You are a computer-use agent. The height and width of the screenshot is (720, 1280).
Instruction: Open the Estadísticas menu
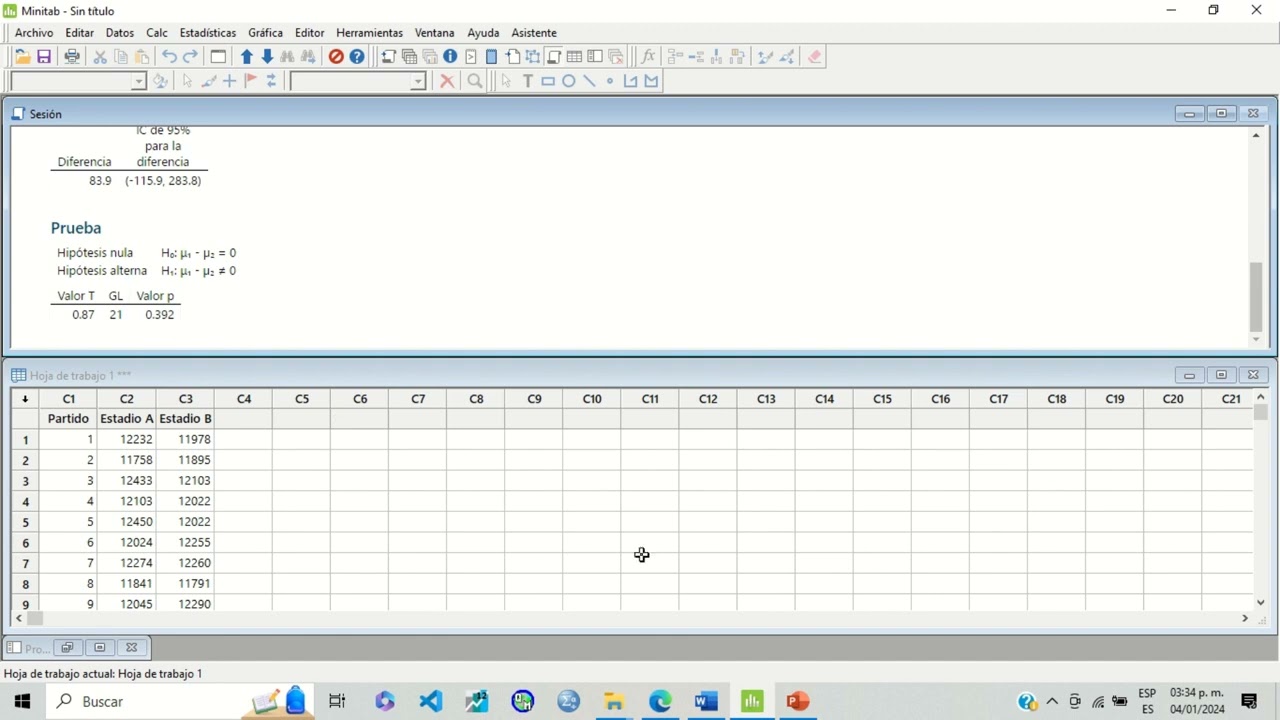(208, 33)
